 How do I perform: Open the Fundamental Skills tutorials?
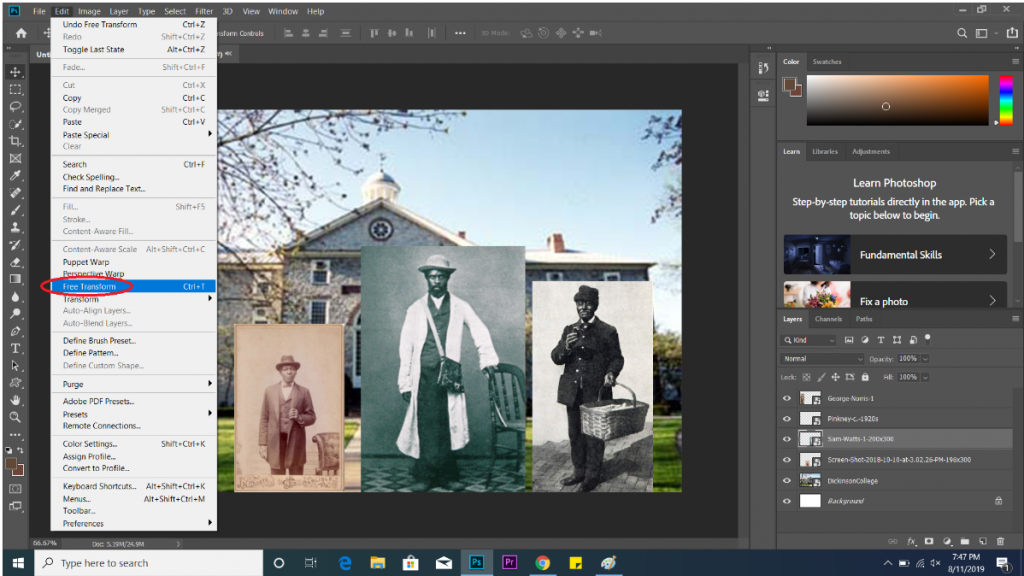pyautogui.click(x=895, y=255)
